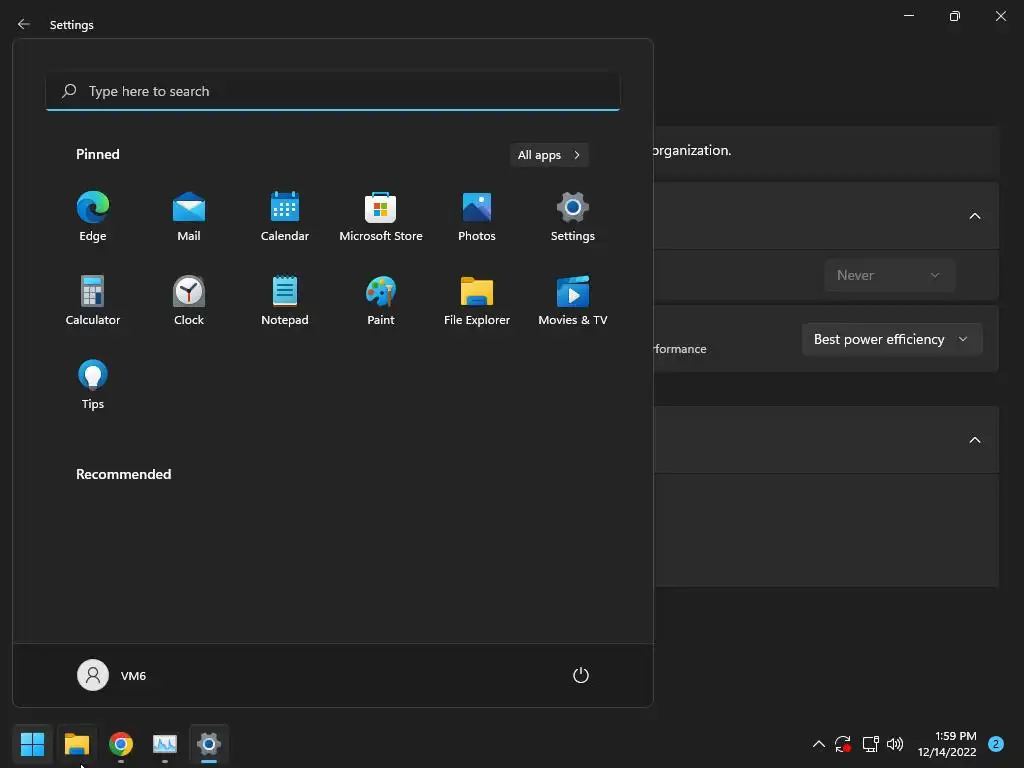Open File Explorer pinned app
1024x768 pixels.
point(477,300)
